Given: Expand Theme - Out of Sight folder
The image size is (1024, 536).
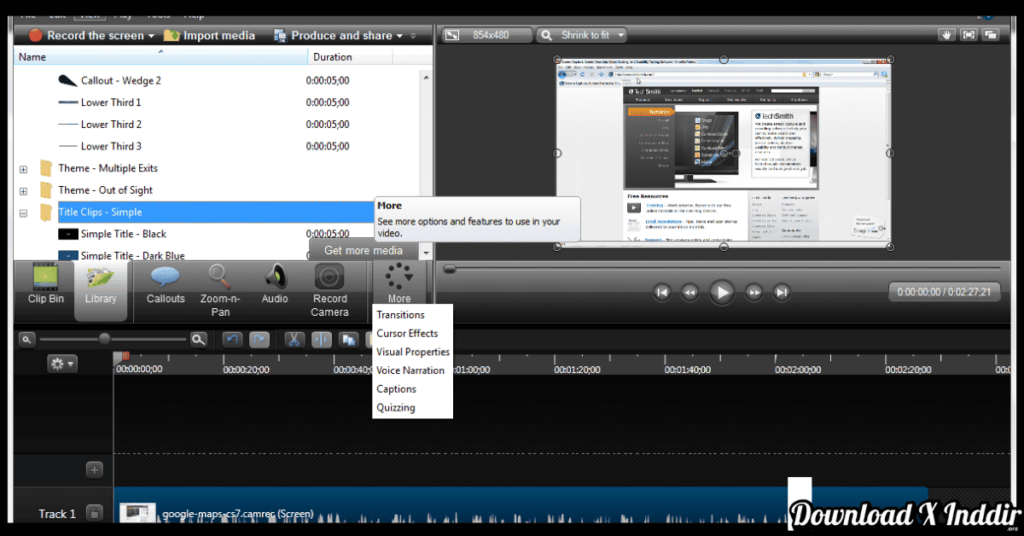Looking at the screenshot, I should point(24,191).
